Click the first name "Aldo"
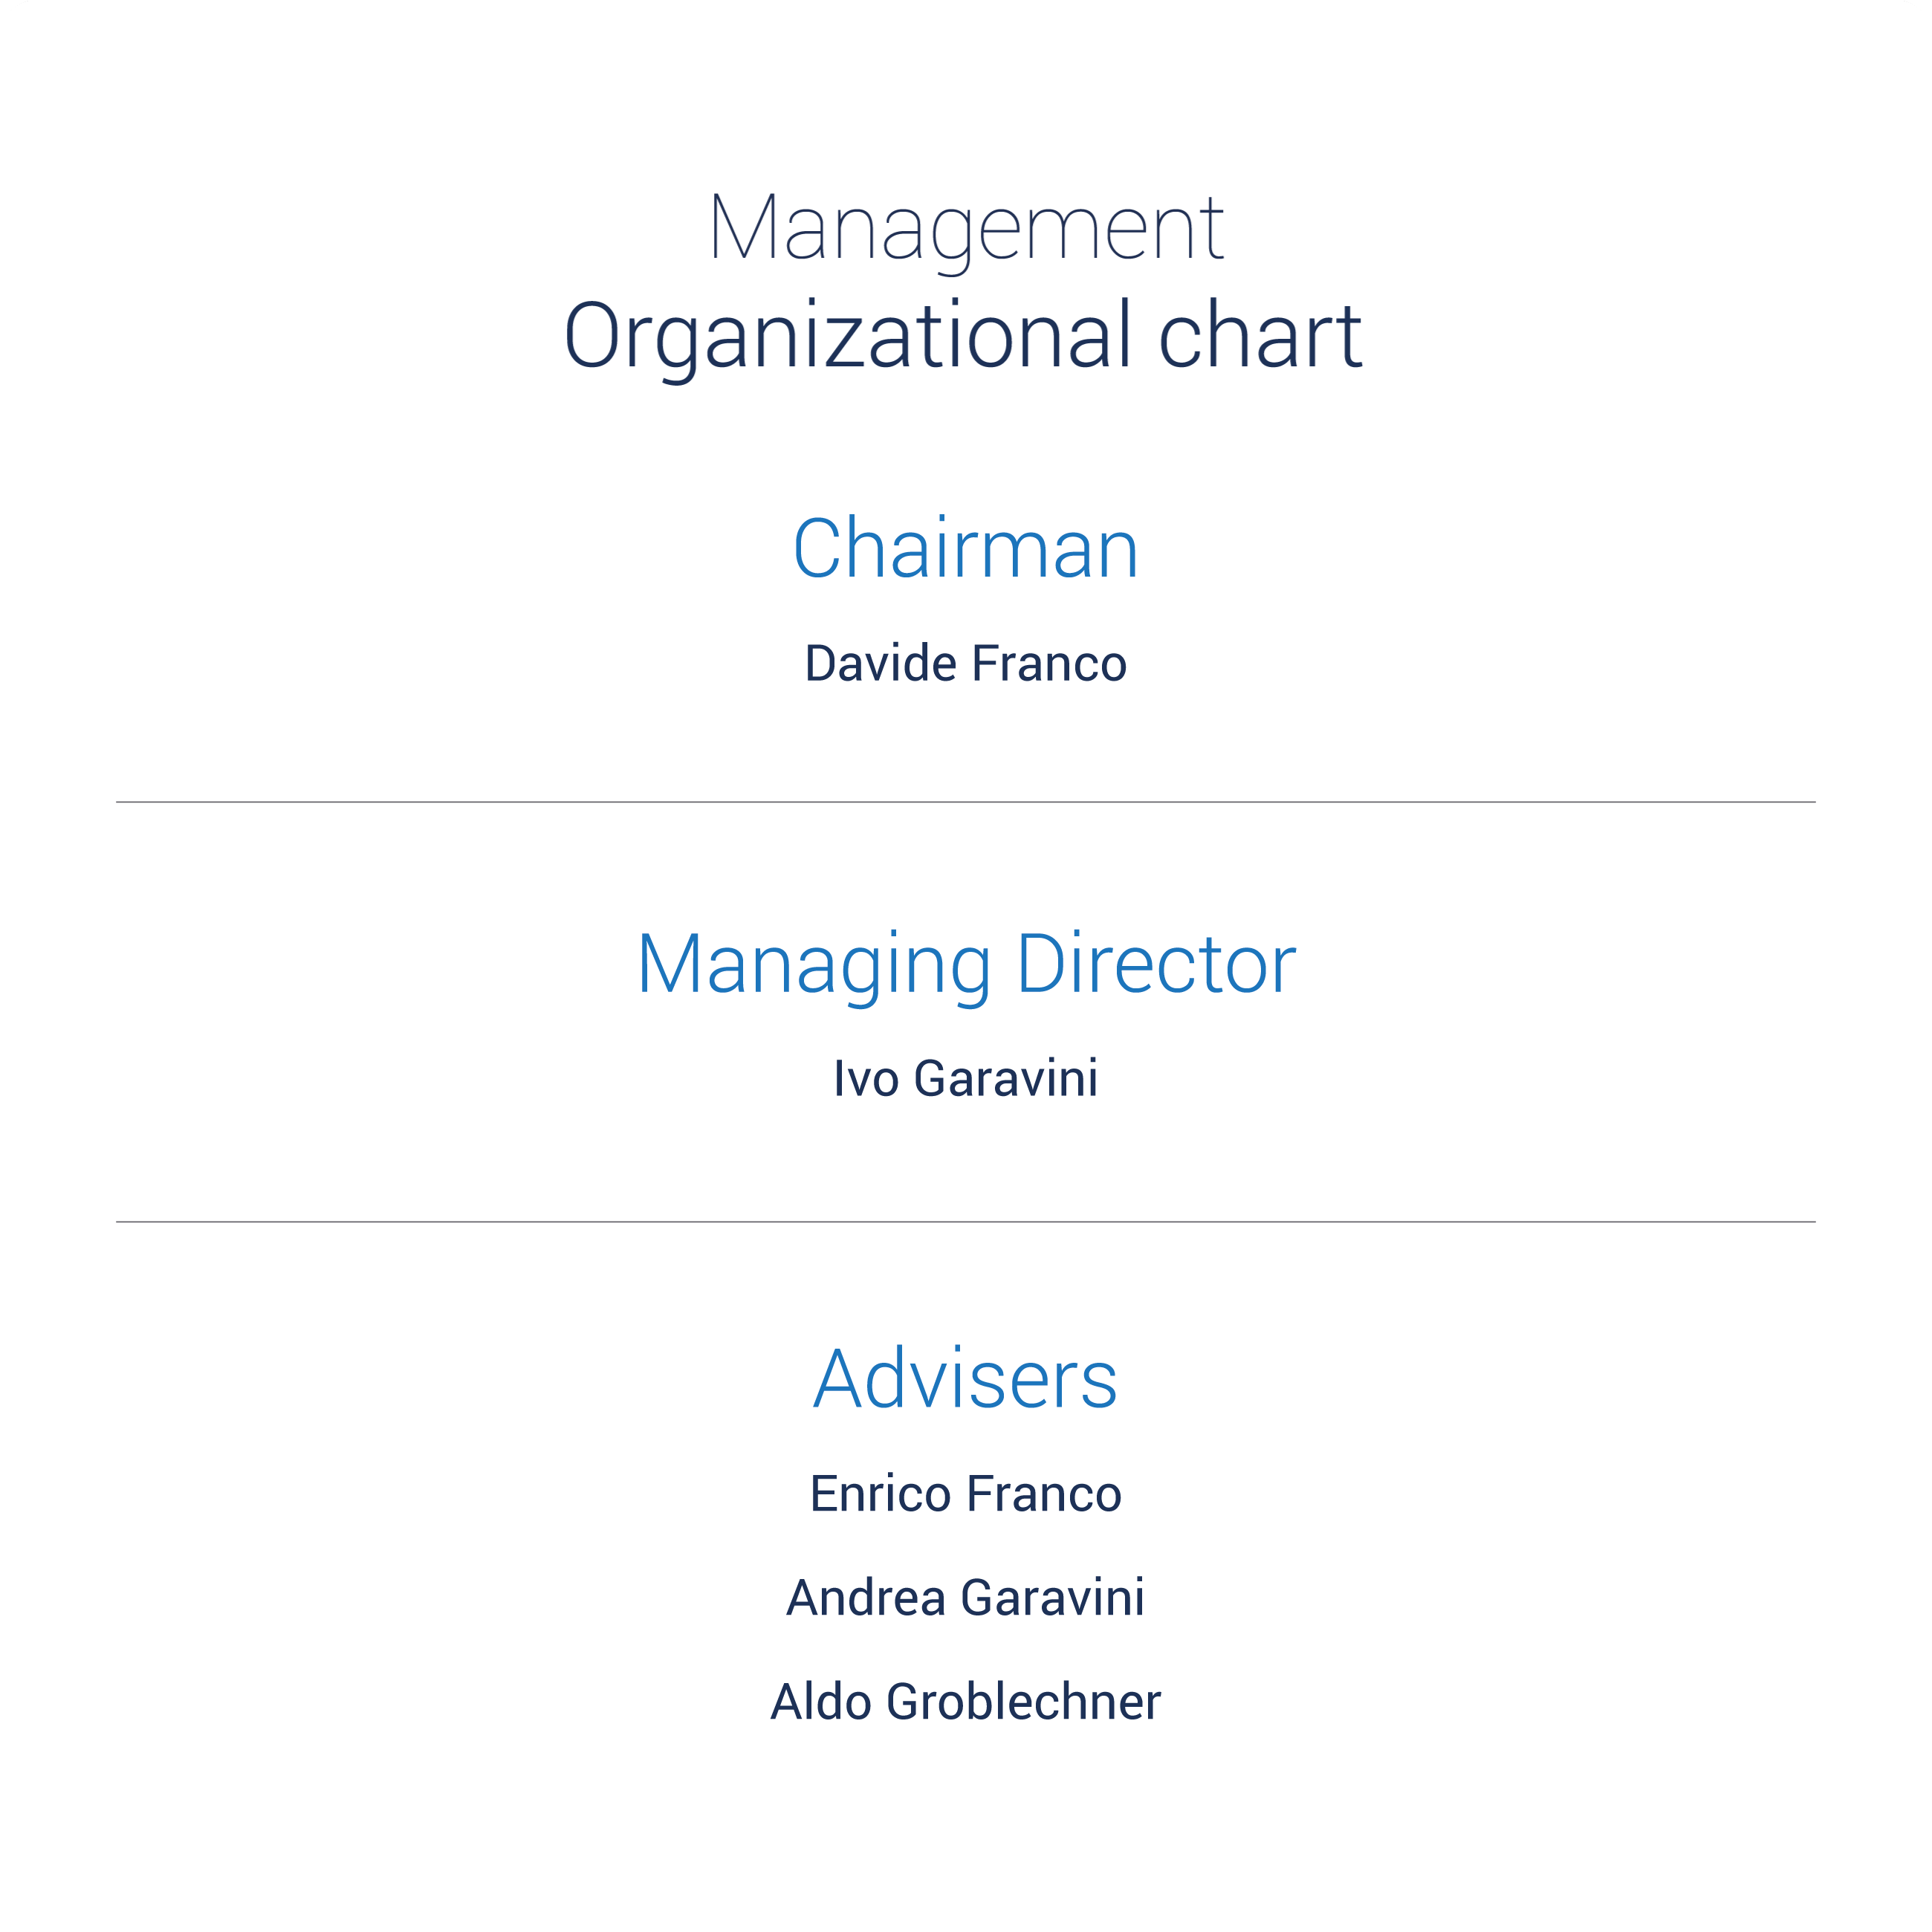 pos(821,1702)
